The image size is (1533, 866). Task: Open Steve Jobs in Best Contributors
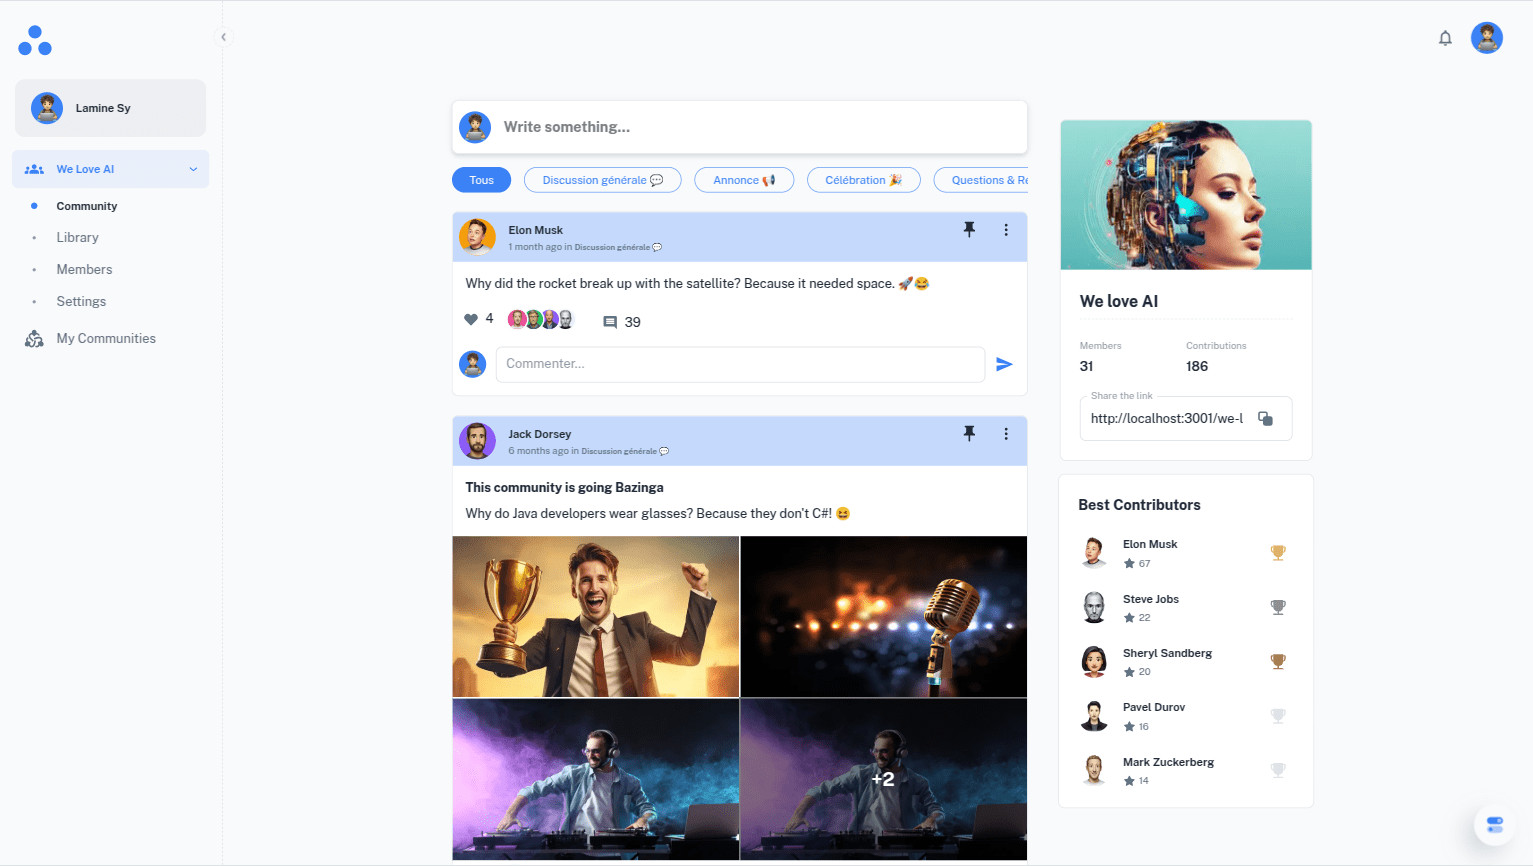[1151, 599]
